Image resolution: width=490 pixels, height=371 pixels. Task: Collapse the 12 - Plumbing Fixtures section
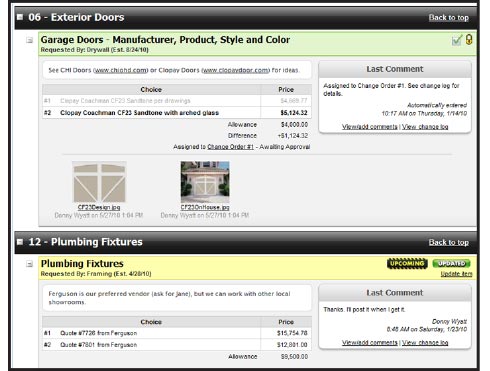coord(20,241)
